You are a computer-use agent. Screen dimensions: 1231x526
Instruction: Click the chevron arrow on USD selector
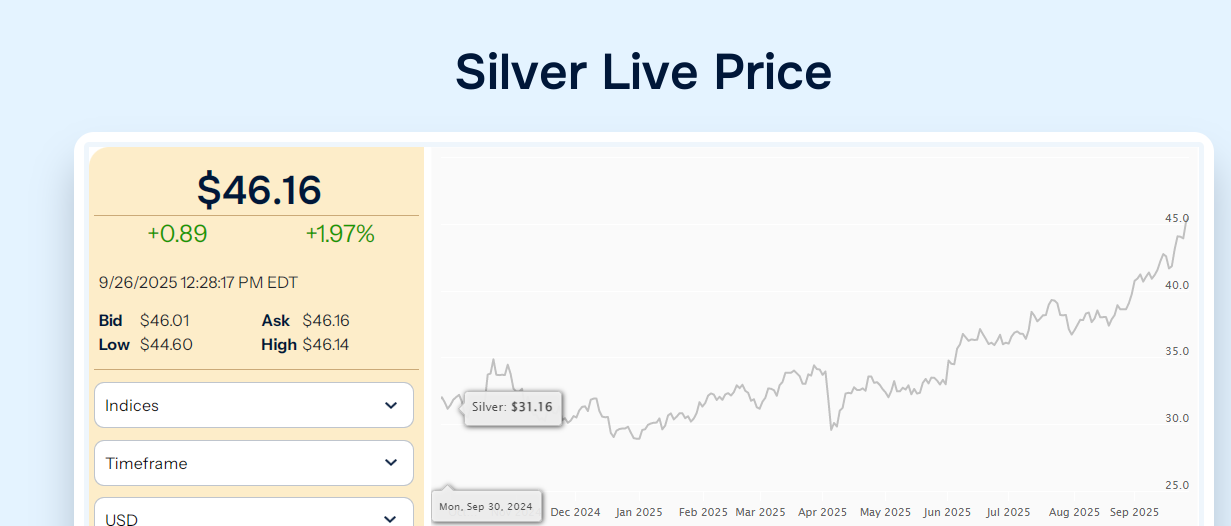pyautogui.click(x=390, y=518)
